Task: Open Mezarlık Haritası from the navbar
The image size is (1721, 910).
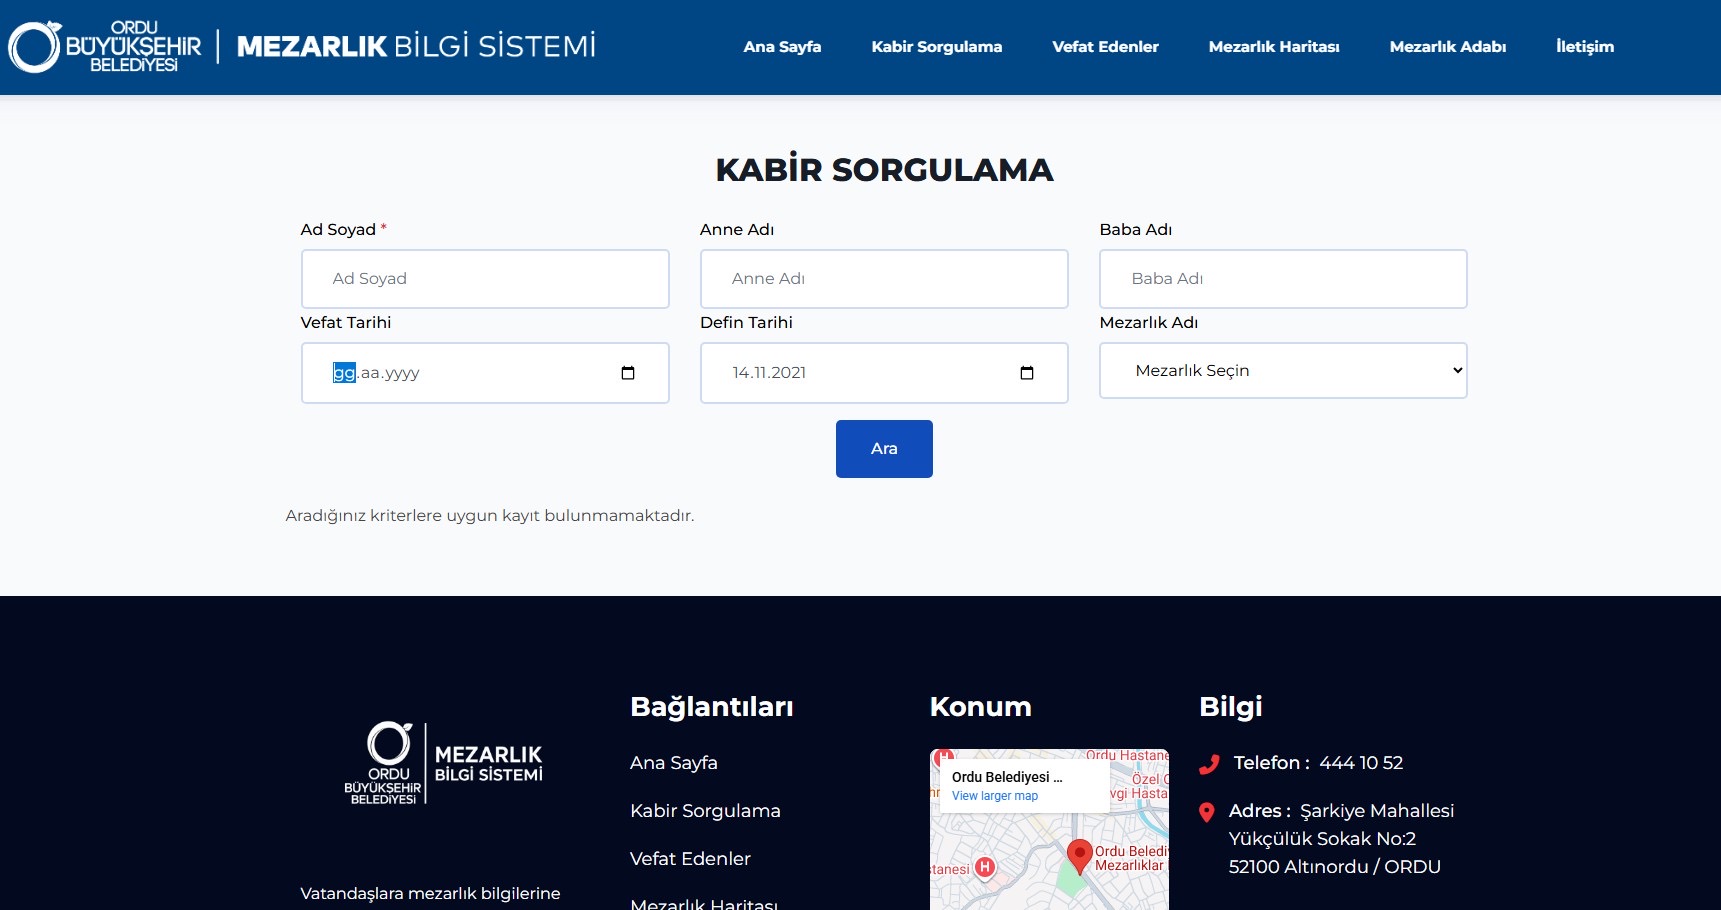Action: [1273, 47]
